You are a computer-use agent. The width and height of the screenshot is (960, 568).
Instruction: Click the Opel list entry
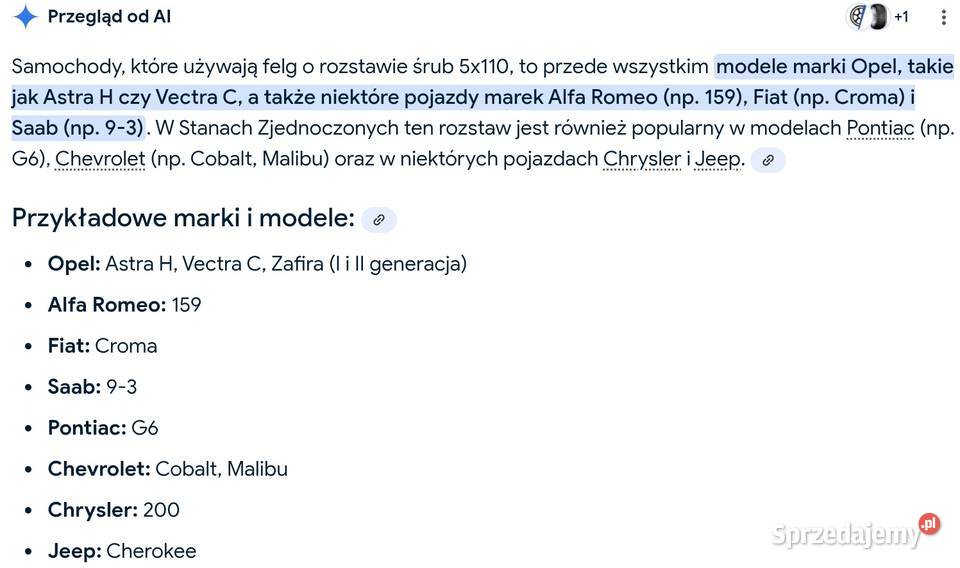257,264
